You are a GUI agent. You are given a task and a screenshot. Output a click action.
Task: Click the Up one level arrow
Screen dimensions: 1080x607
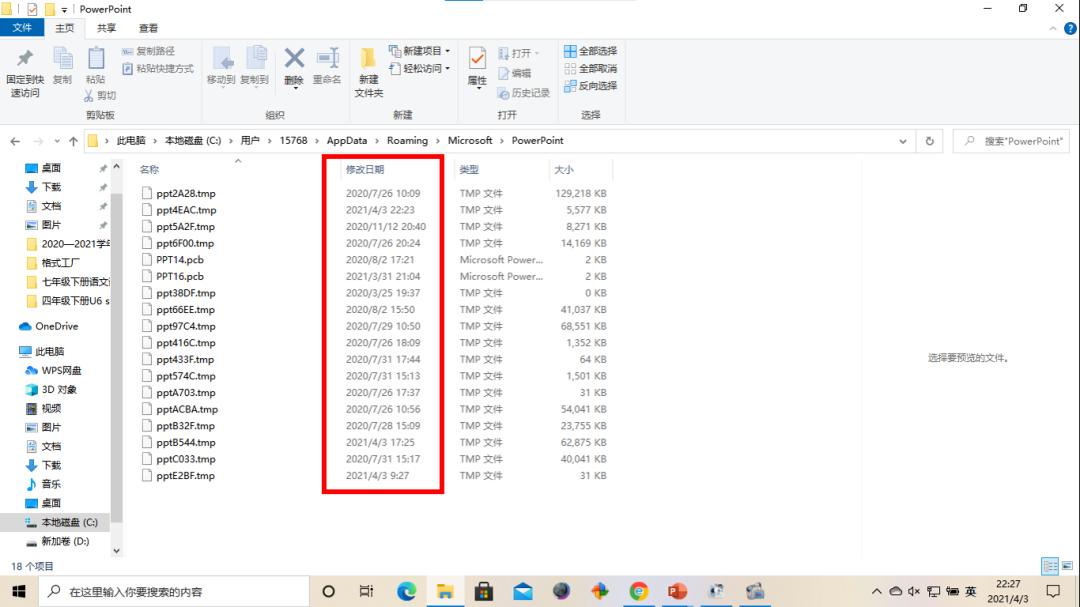pyautogui.click(x=73, y=141)
